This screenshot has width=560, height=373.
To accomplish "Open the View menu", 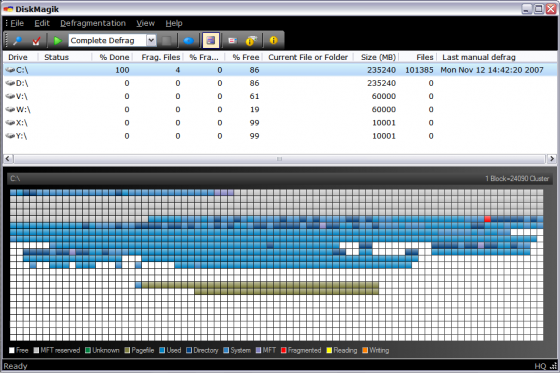I will [145, 23].
